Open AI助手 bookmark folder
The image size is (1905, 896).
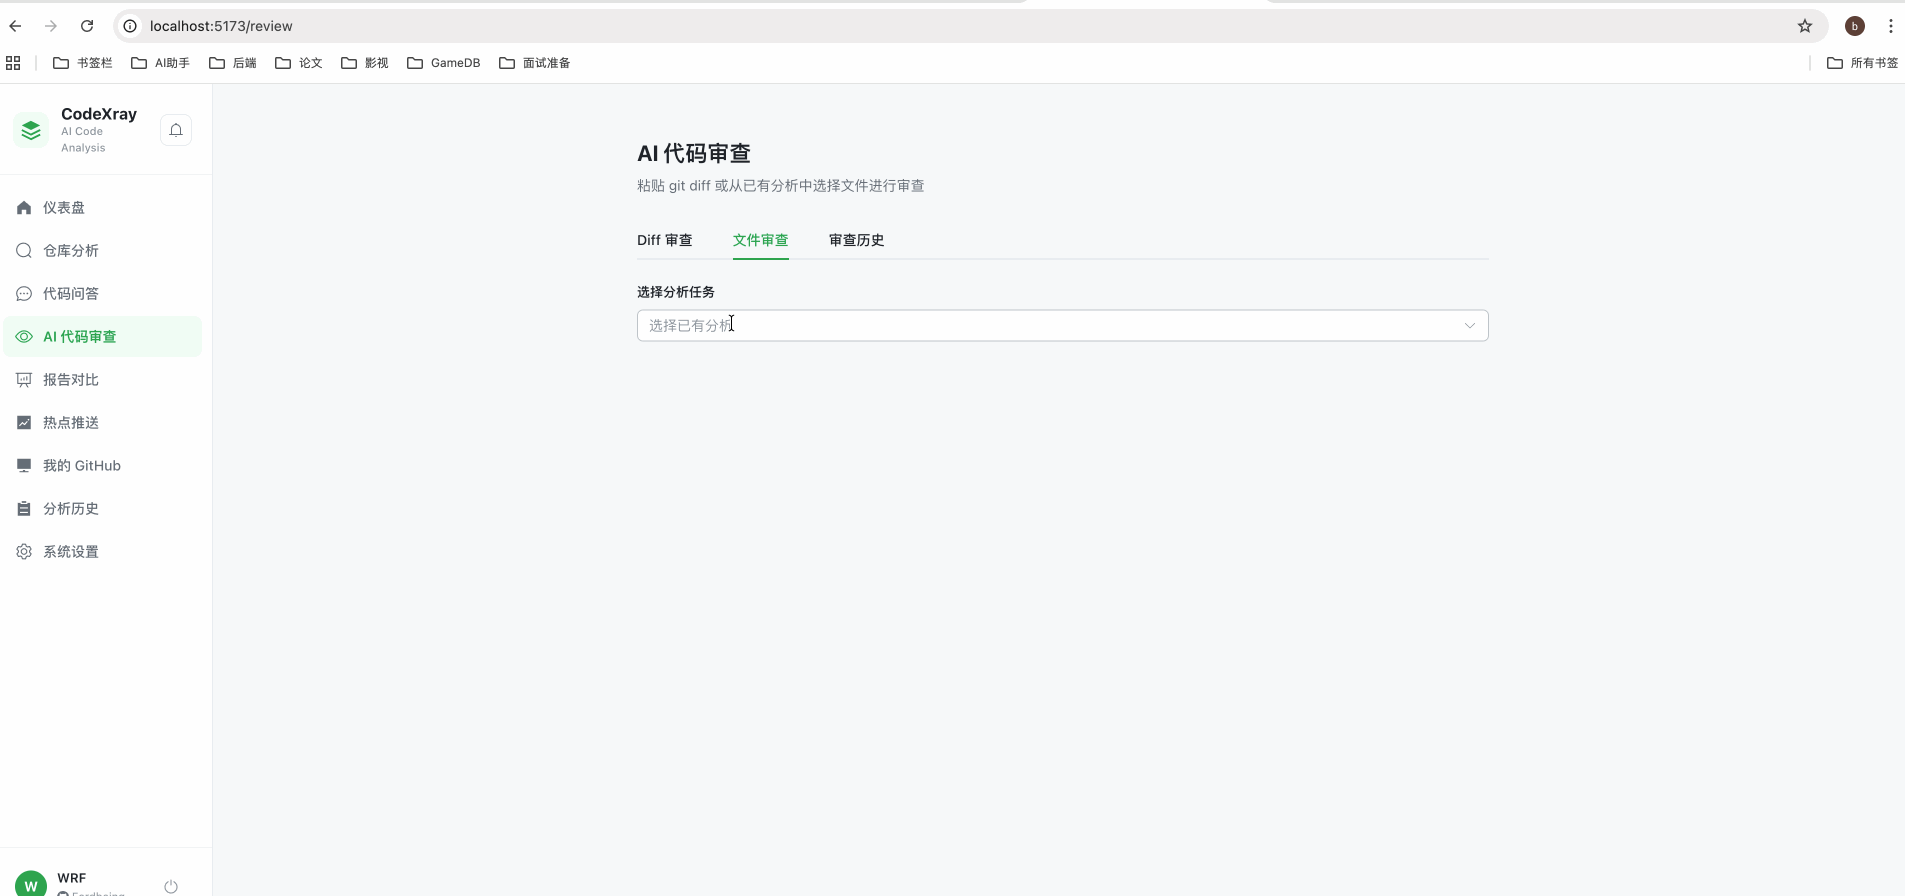coord(161,63)
